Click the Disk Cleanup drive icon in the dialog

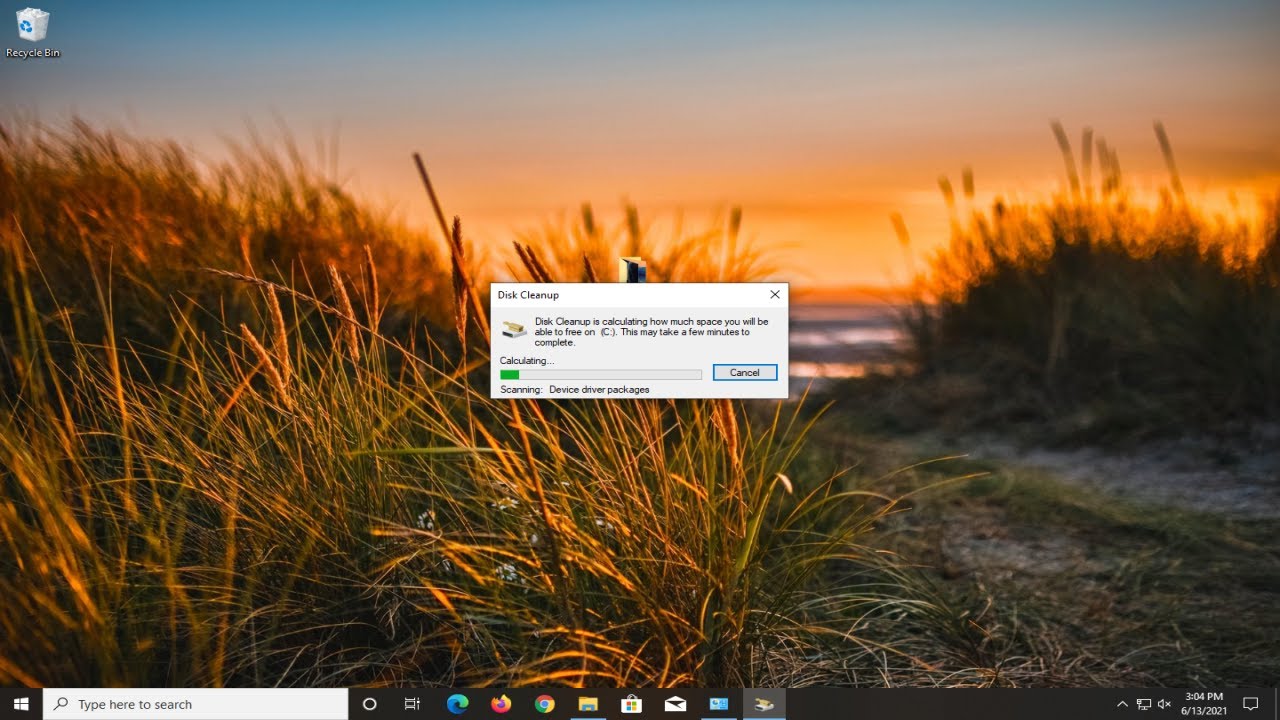[514, 329]
